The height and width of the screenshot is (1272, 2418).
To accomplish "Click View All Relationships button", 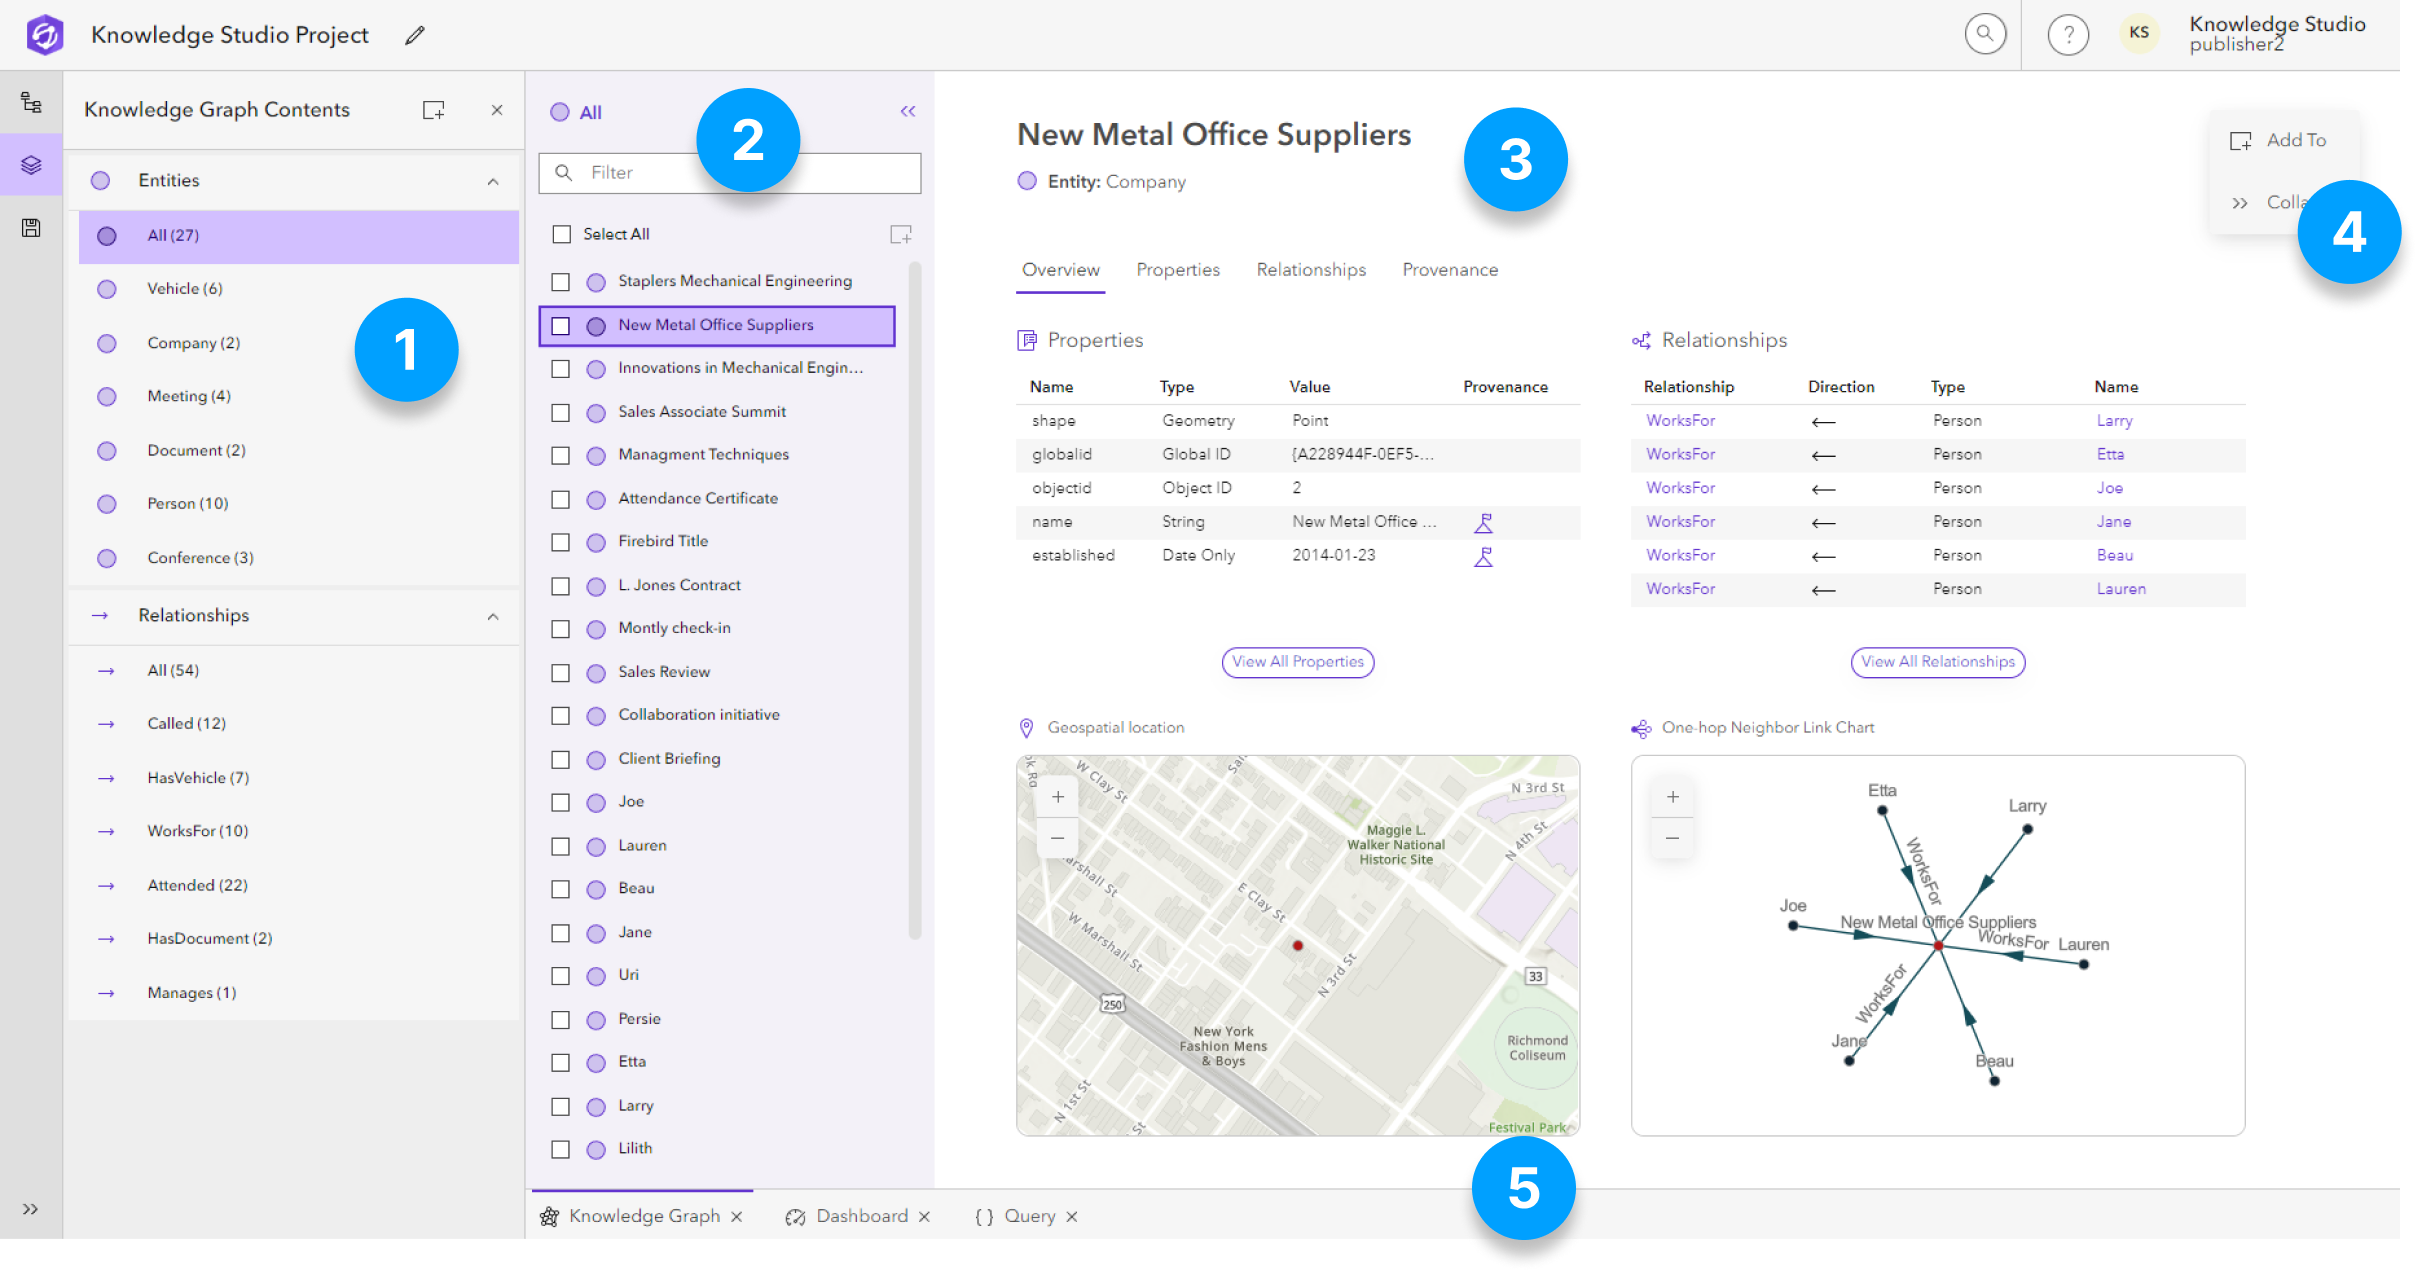I will coord(1937,659).
